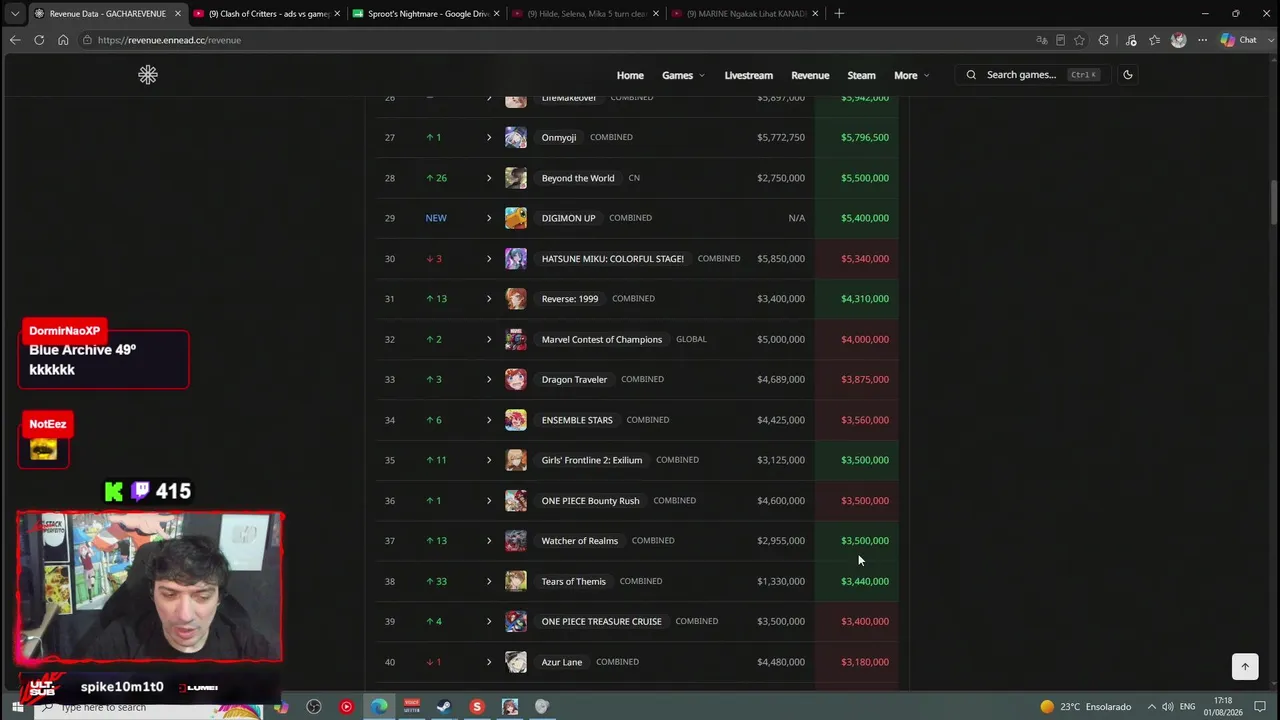The image size is (1280, 720).
Task: Open the Tears of Themis link
Action: click(x=574, y=581)
